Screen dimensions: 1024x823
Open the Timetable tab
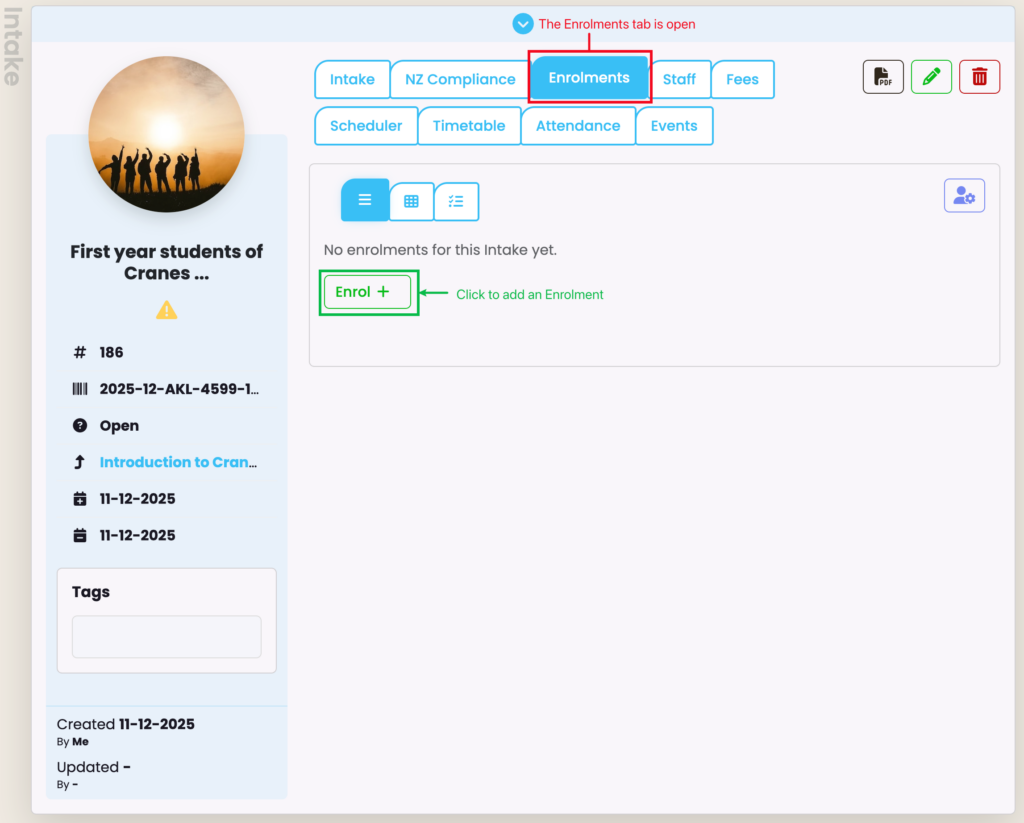coord(469,126)
